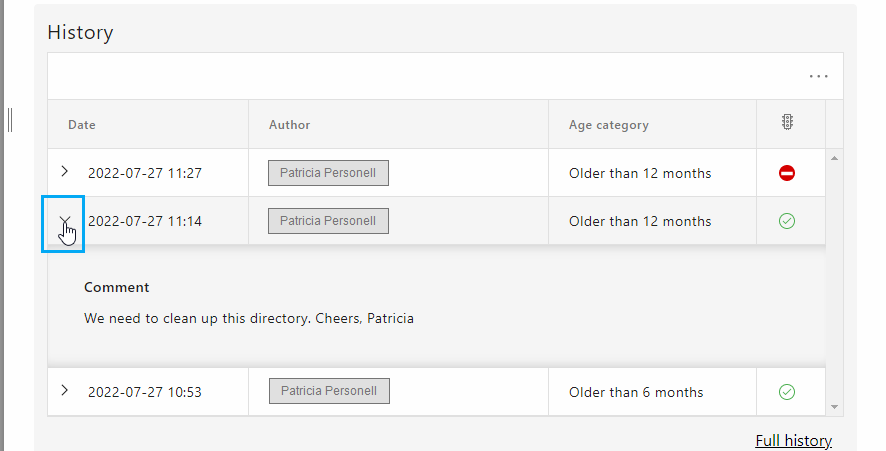Sort by the Author column header

(x=289, y=125)
